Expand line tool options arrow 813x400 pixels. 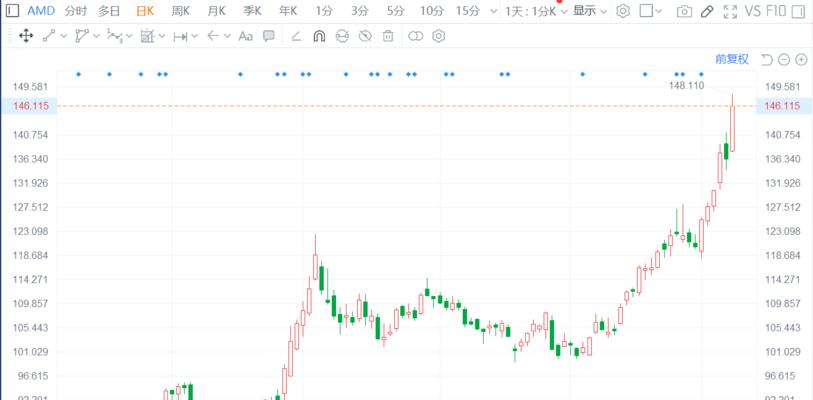(x=64, y=36)
